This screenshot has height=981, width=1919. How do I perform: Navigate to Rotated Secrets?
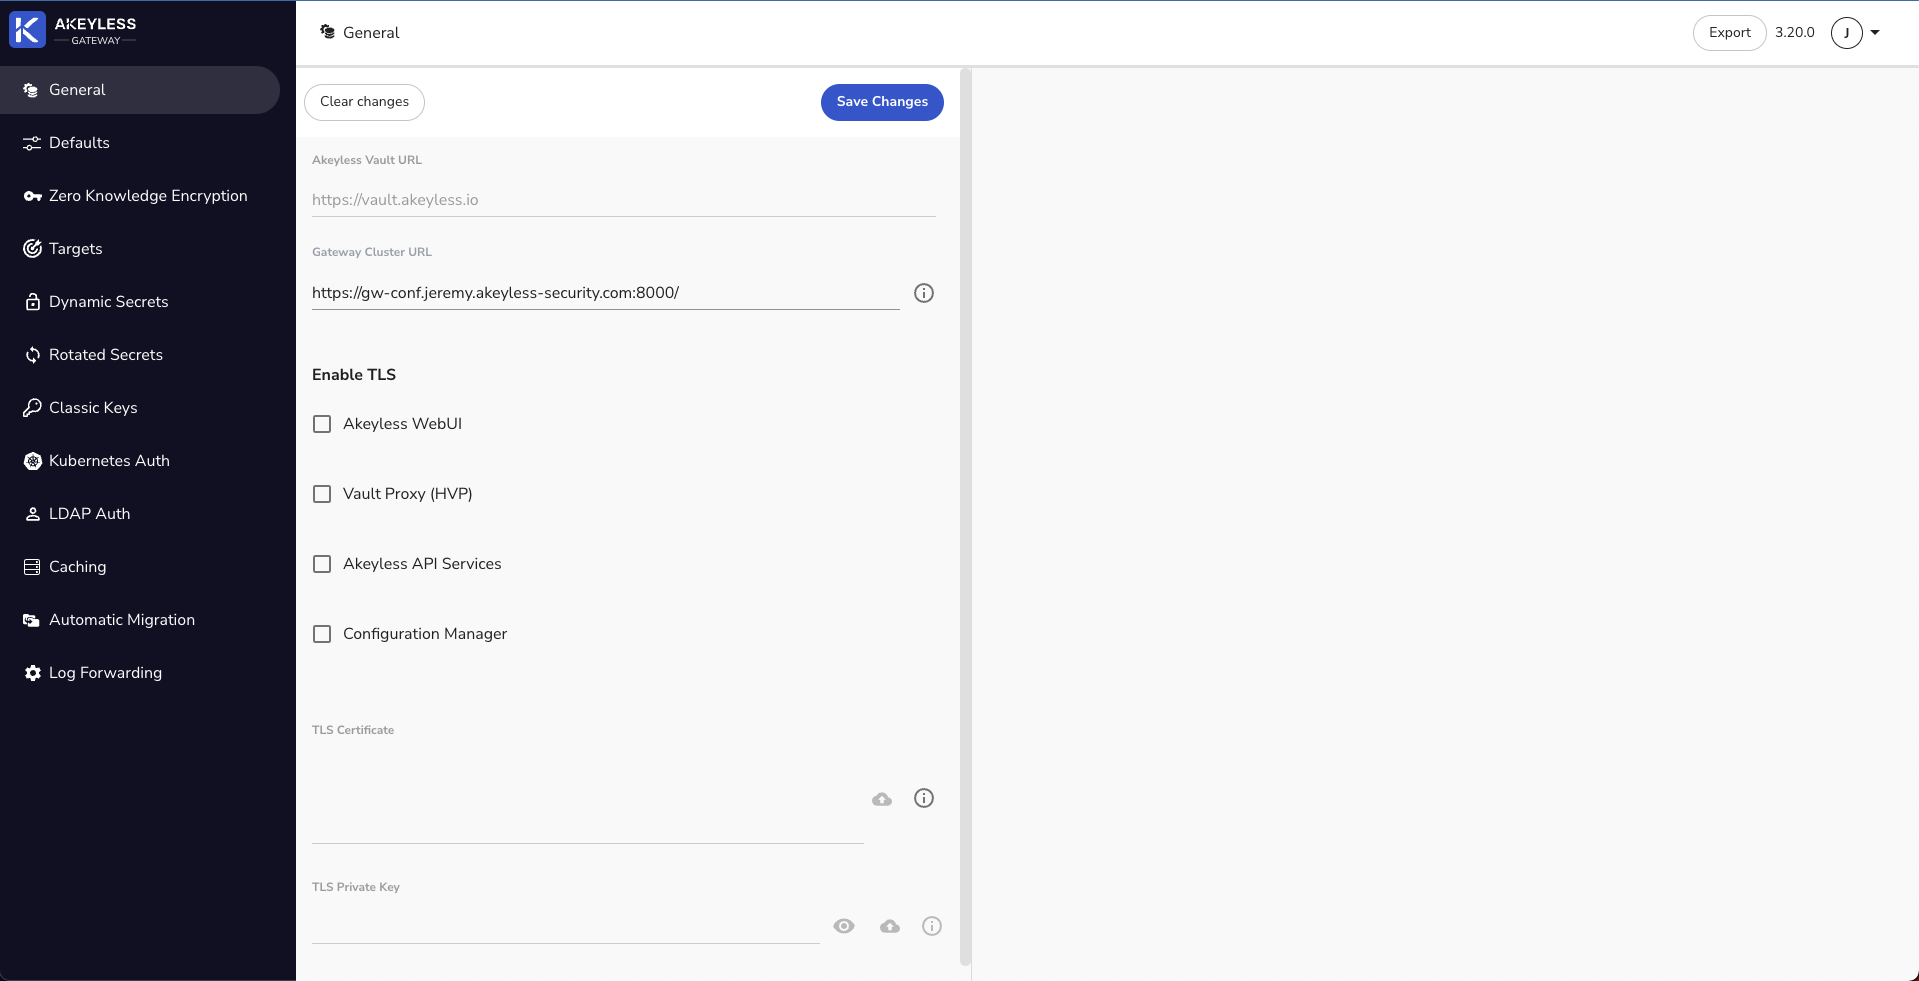click(x=140, y=355)
